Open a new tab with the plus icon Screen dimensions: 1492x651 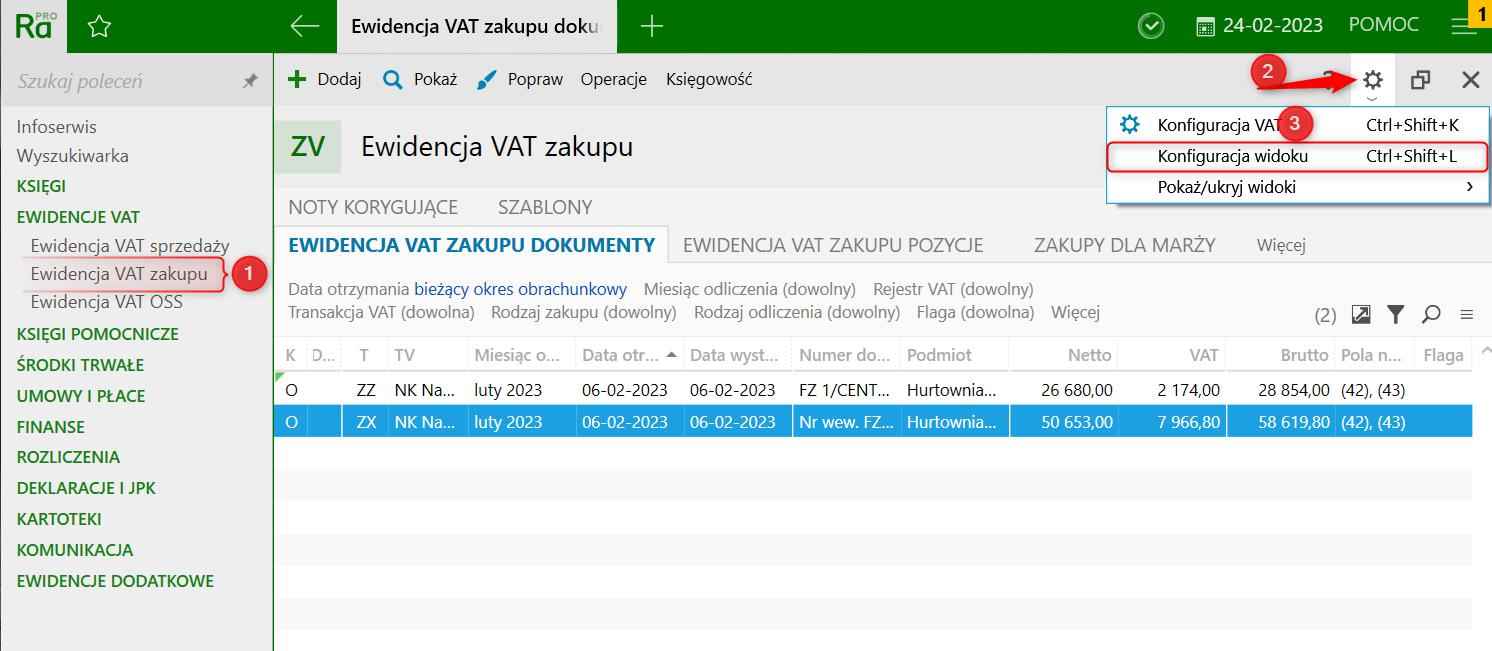(x=652, y=27)
